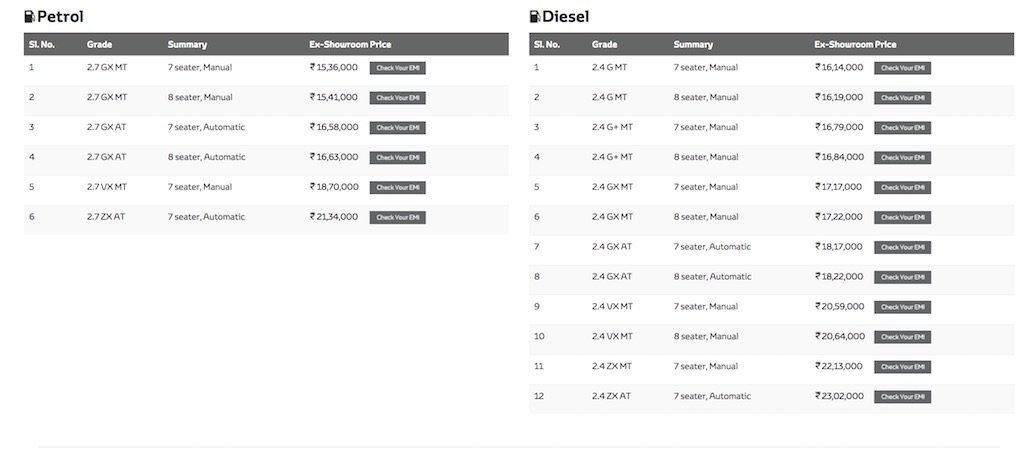Click the Petrol table Summary column header

tap(187, 45)
